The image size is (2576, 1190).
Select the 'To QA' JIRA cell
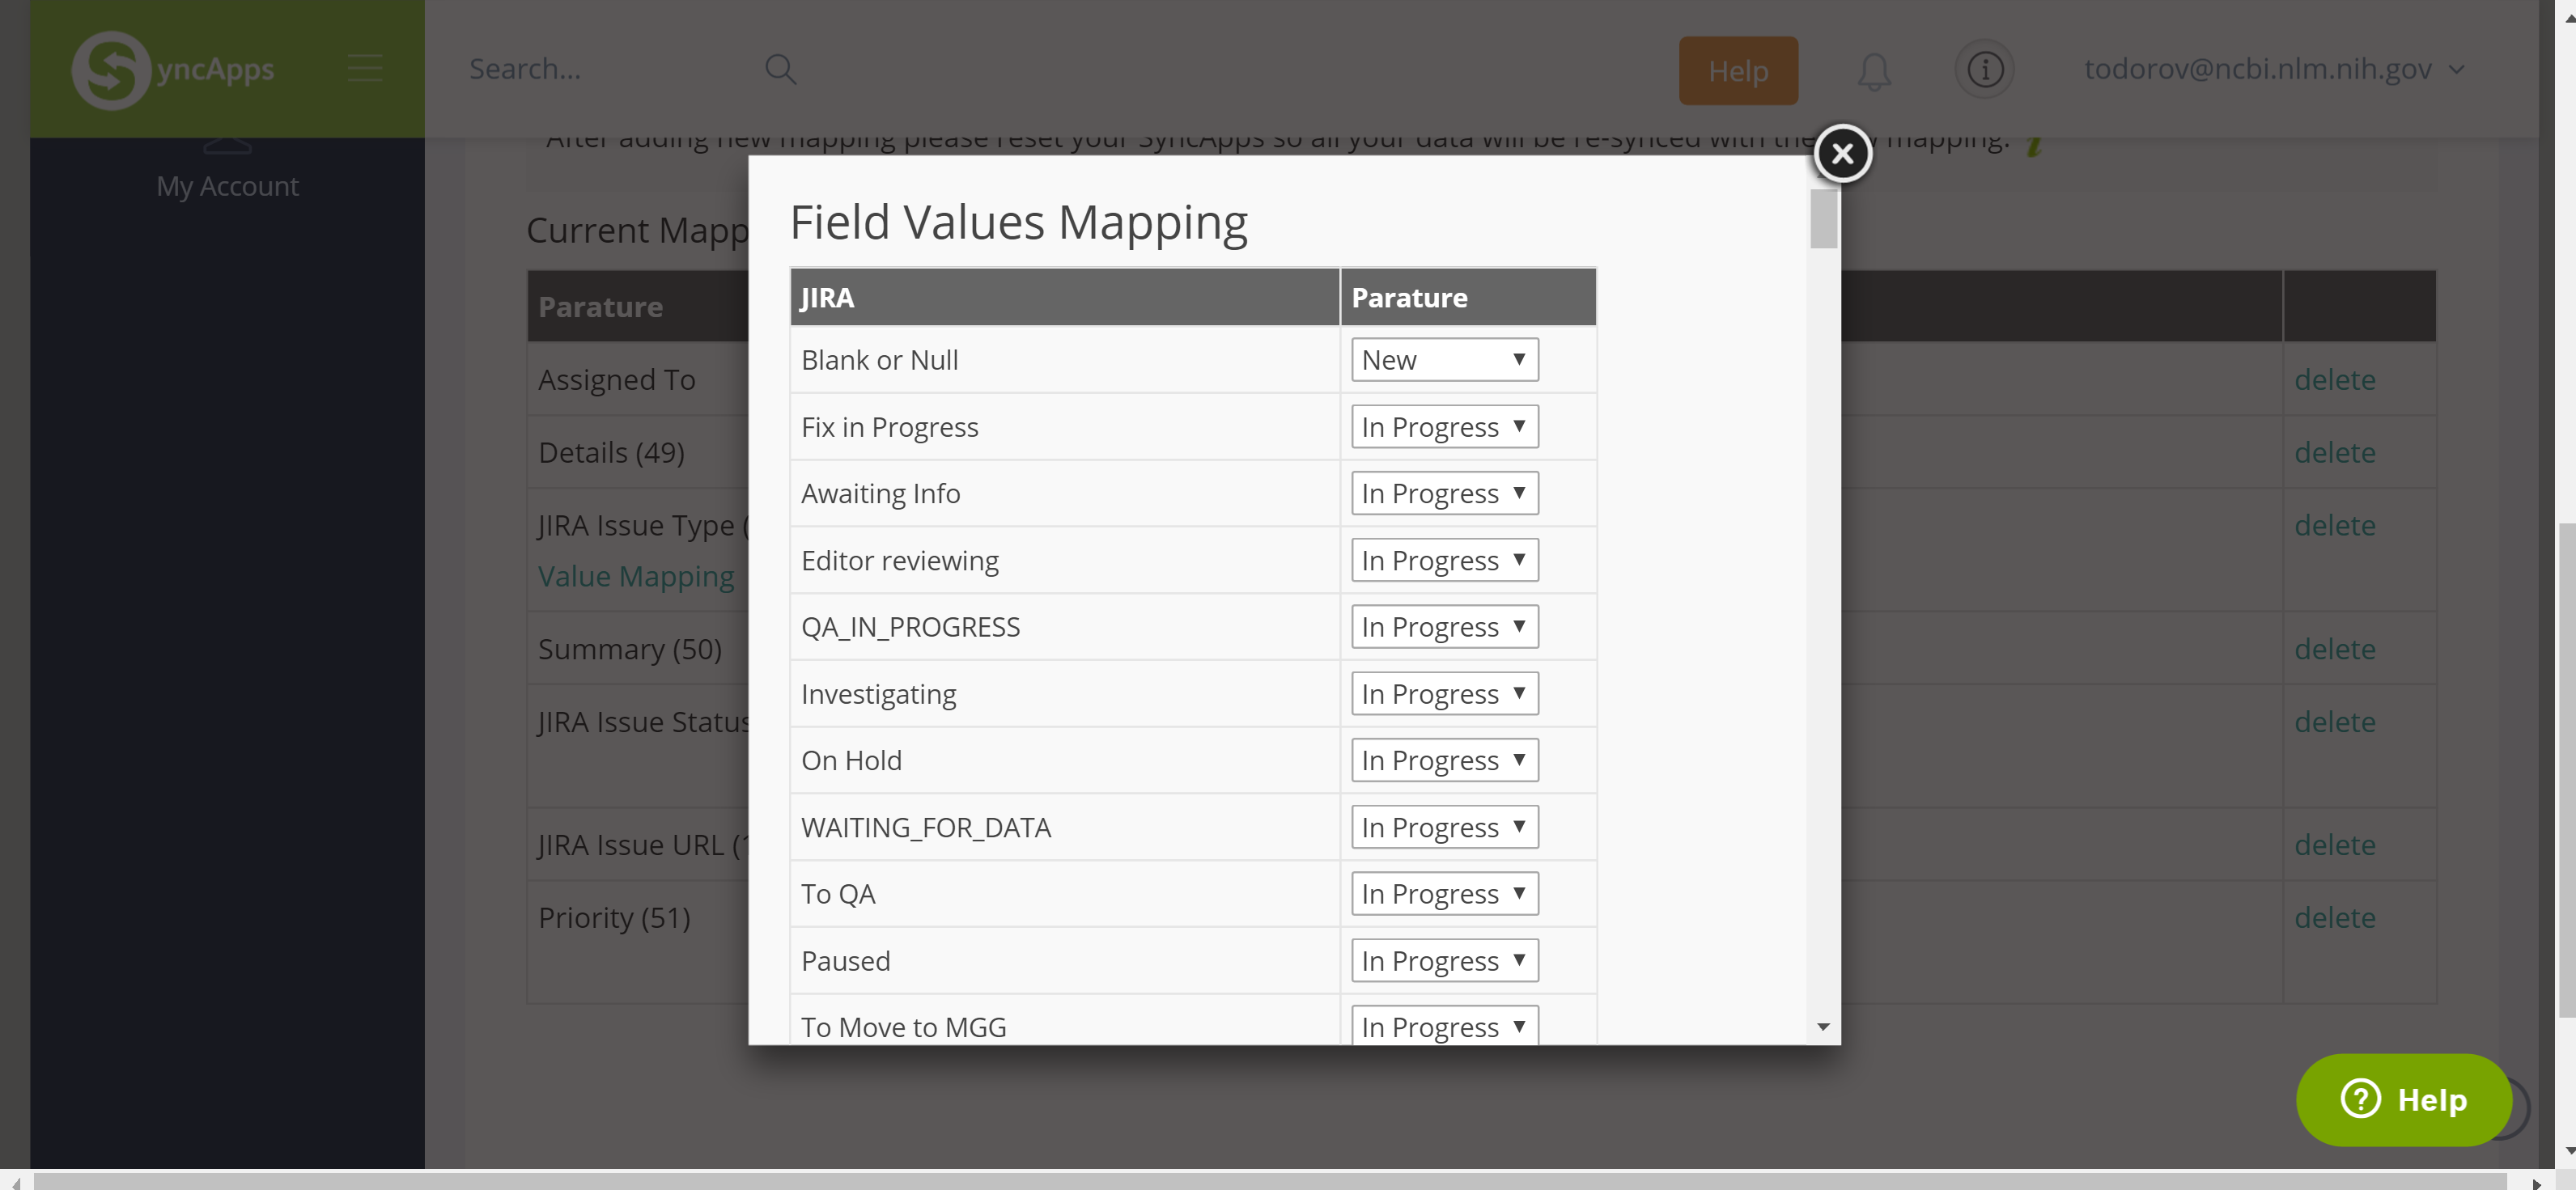1064,894
